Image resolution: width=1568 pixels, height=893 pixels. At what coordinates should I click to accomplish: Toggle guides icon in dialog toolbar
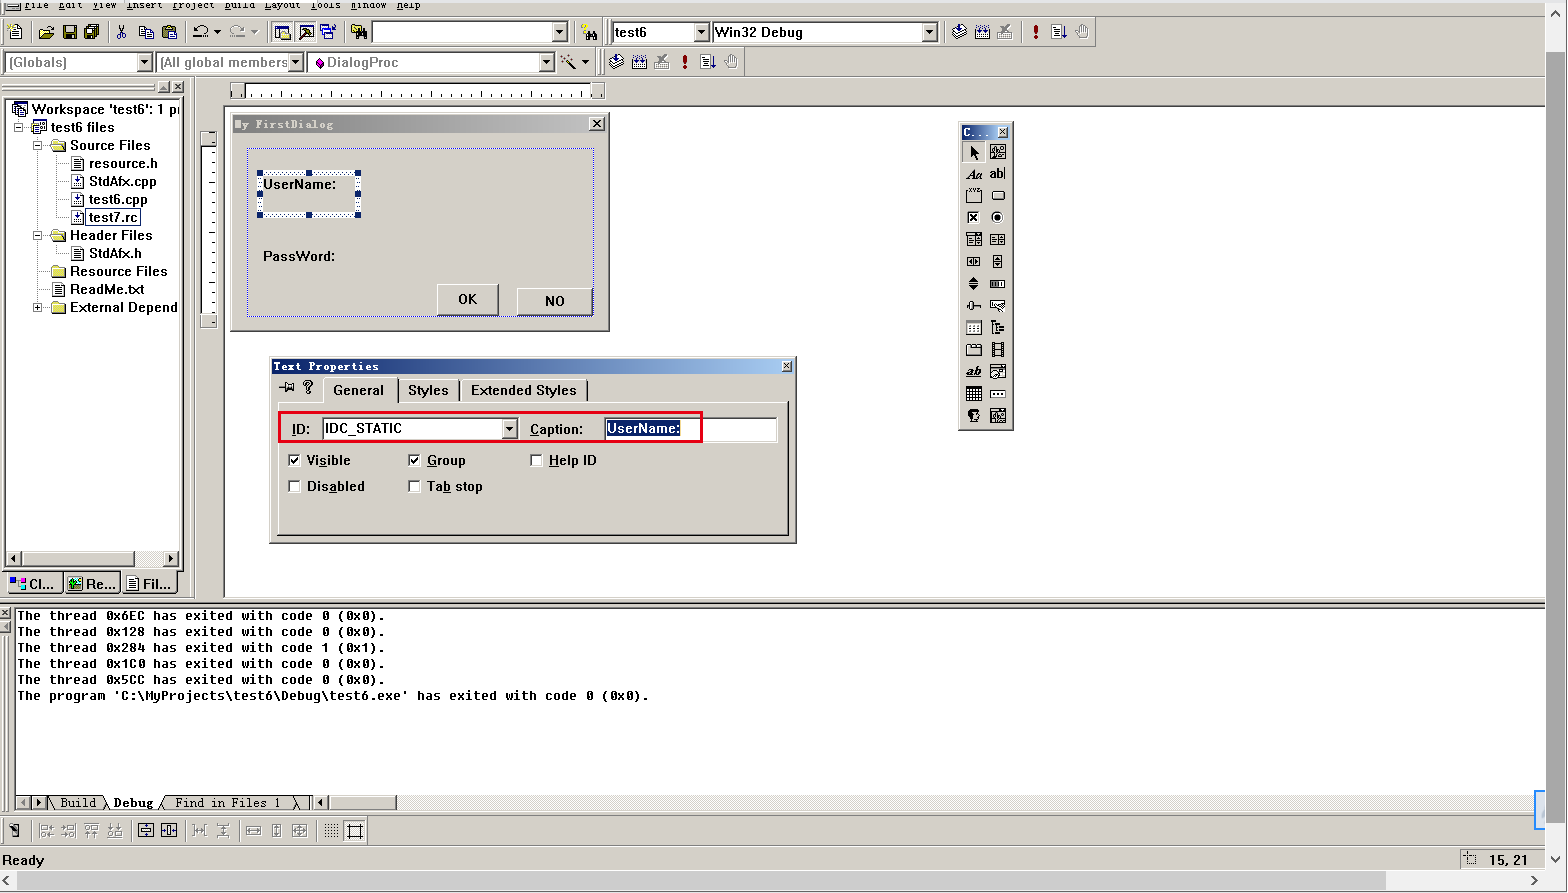pyautogui.click(x=355, y=830)
